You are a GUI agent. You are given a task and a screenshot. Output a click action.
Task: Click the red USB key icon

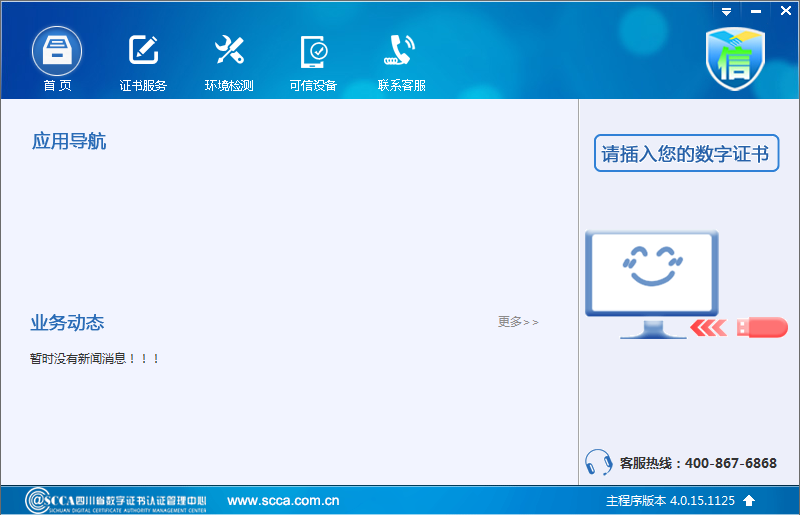[761, 327]
